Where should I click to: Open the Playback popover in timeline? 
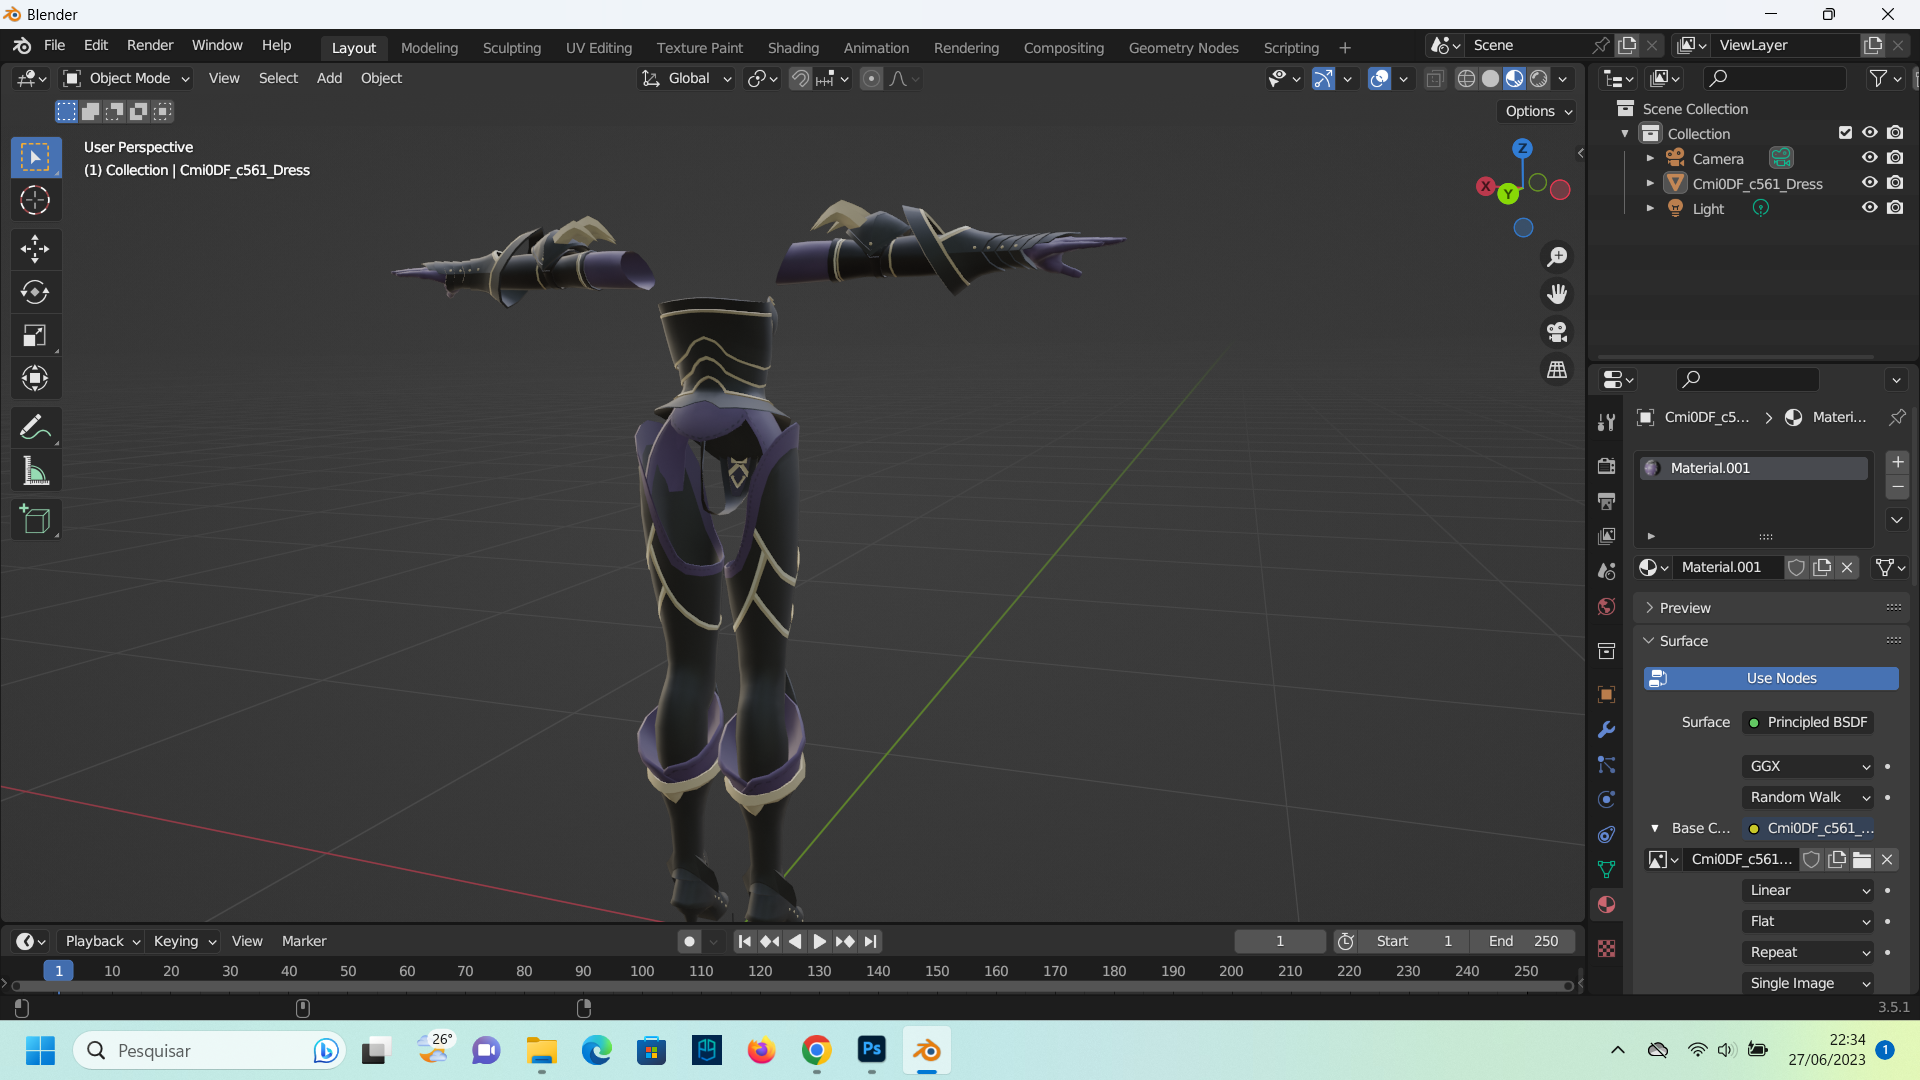pyautogui.click(x=102, y=941)
